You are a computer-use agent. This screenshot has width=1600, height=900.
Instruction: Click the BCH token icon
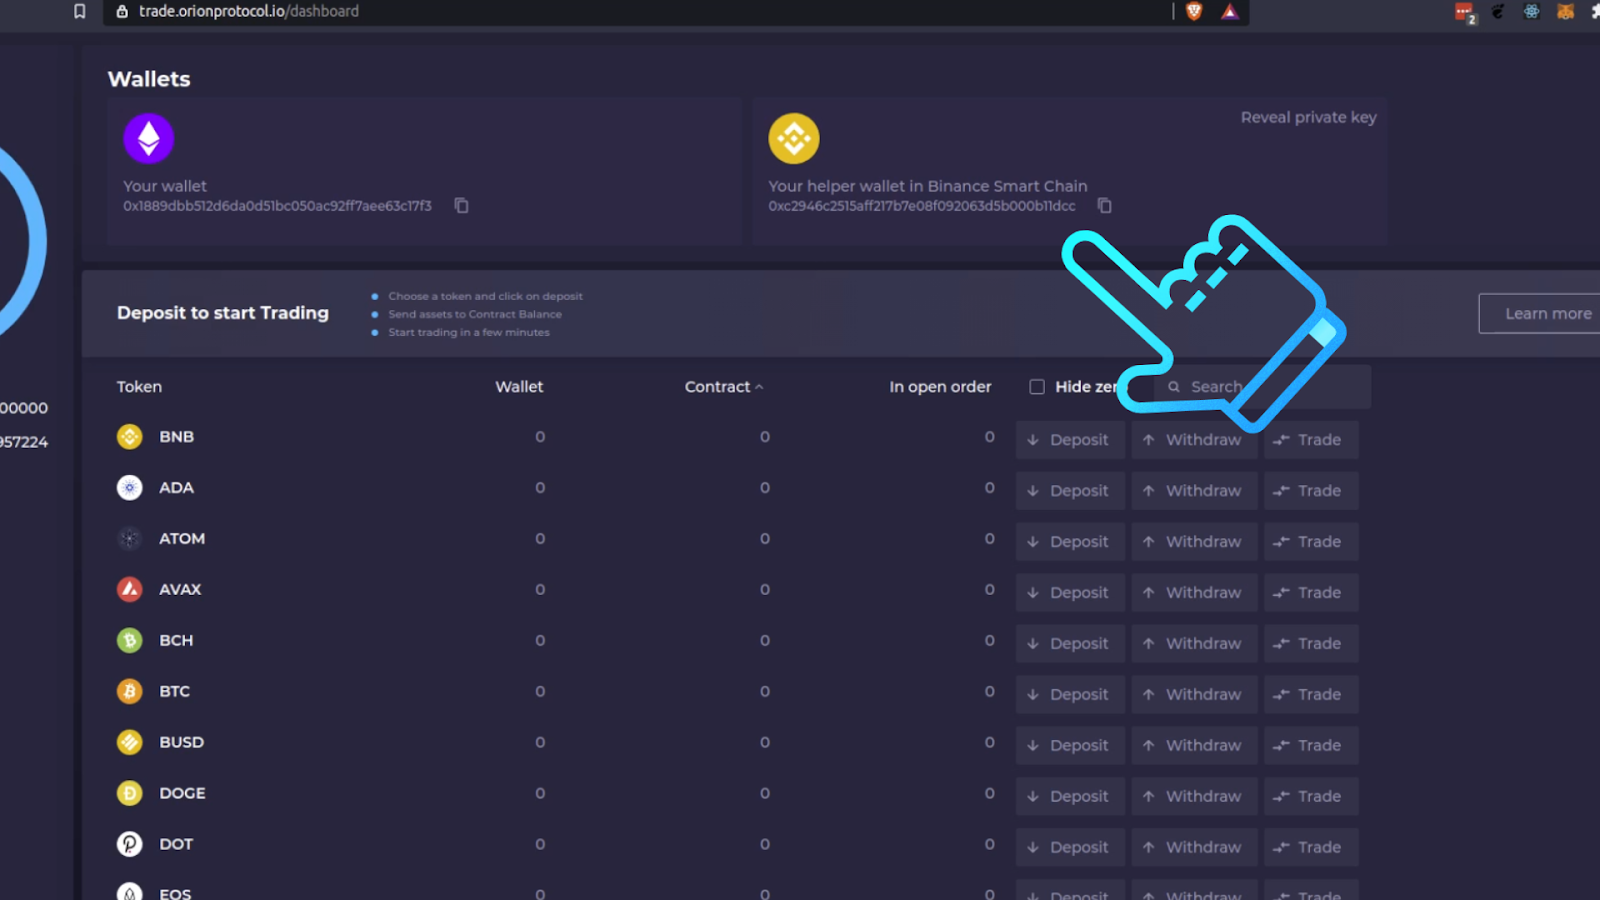click(x=130, y=641)
